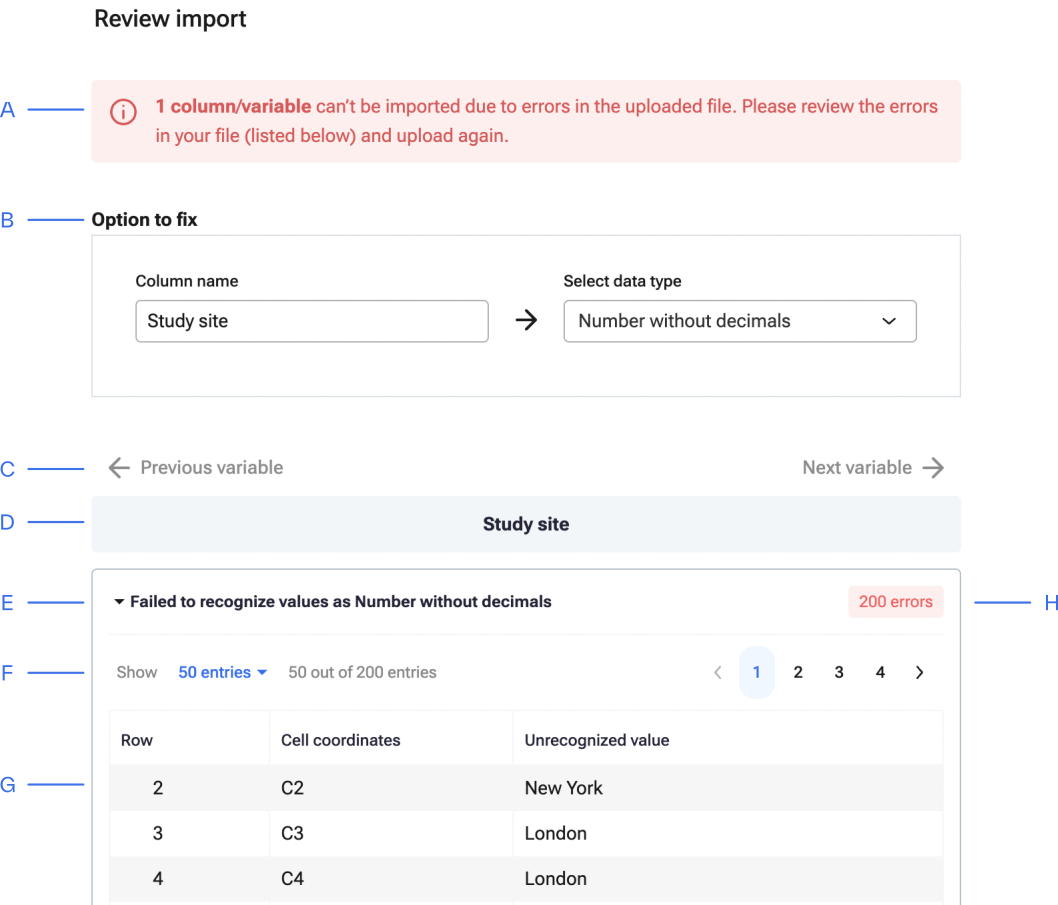Viewport: 1058px width, 905px height.
Task: Open the Select data type dropdown
Action: tap(739, 321)
